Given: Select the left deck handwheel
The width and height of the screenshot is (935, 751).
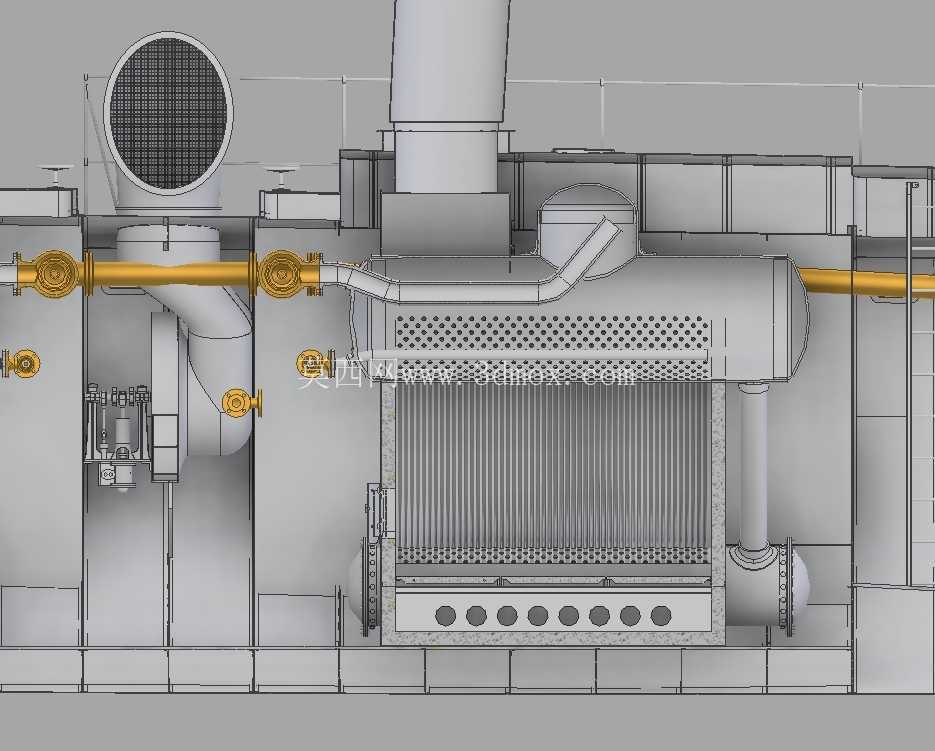Looking at the screenshot, I should point(54,176).
